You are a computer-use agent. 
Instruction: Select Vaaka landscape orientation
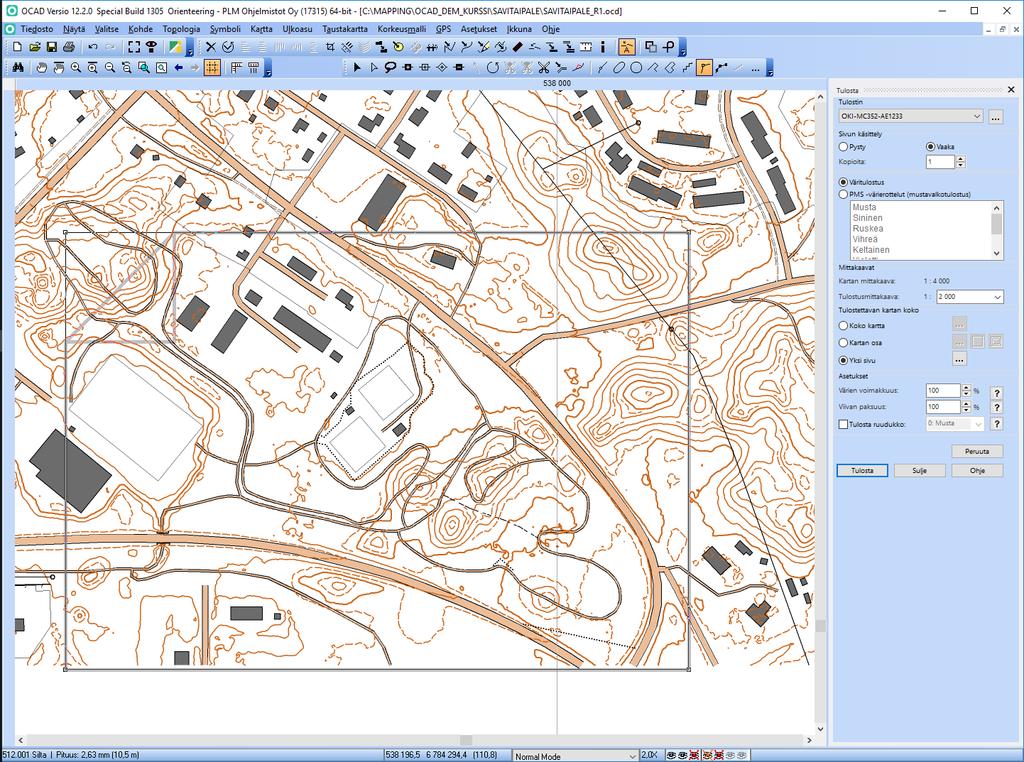click(931, 147)
